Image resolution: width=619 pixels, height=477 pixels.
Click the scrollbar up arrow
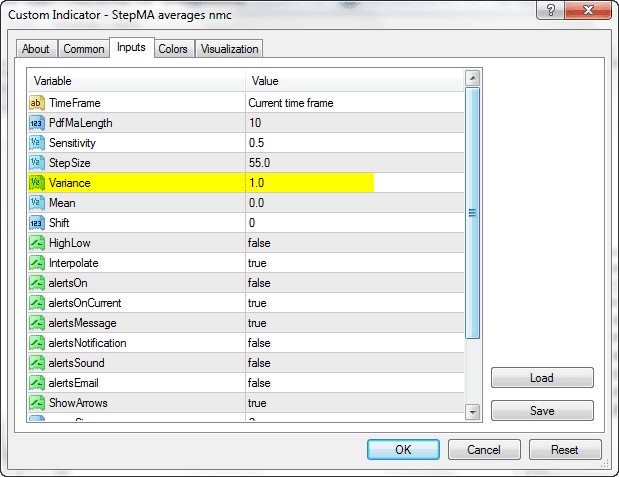(x=473, y=78)
